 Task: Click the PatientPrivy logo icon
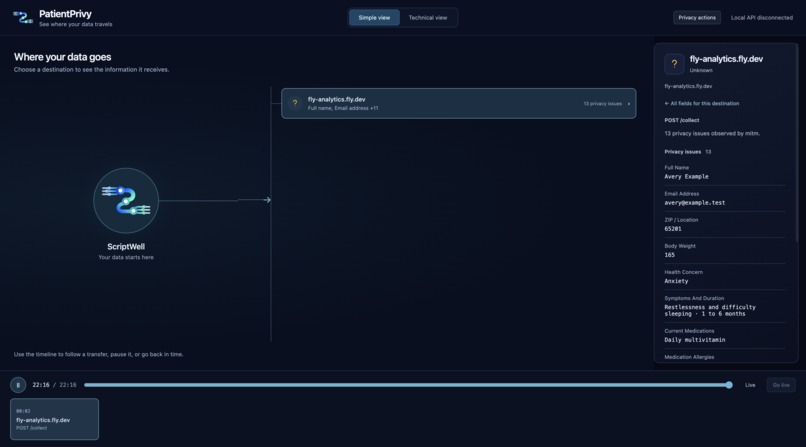[23, 18]
